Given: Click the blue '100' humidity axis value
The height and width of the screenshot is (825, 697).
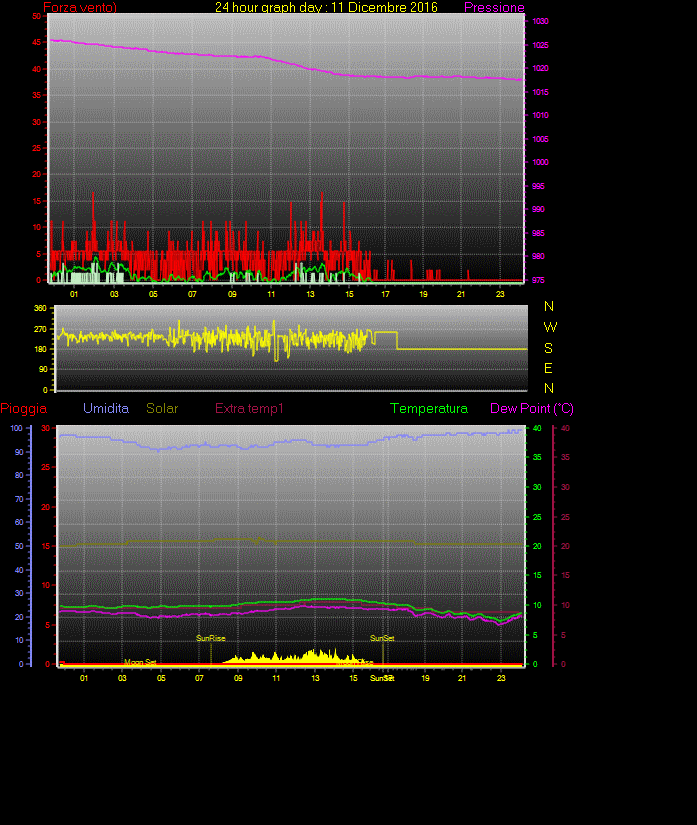Looking at the screenshot, I should click(16, 428).
